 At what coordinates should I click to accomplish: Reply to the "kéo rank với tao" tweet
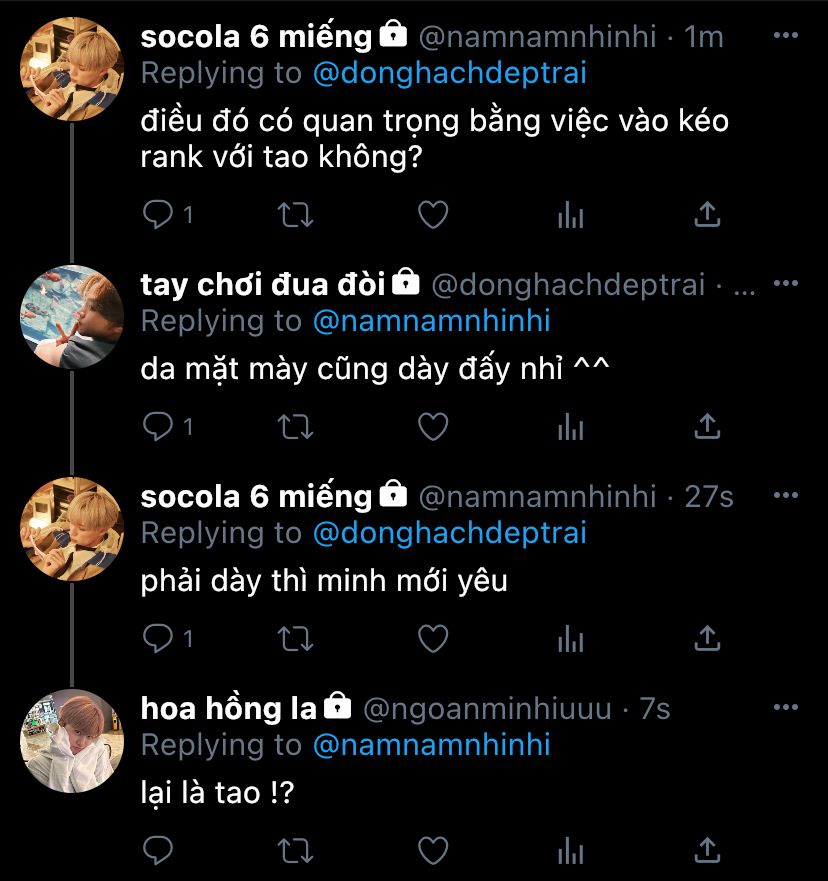pos(159,214)
